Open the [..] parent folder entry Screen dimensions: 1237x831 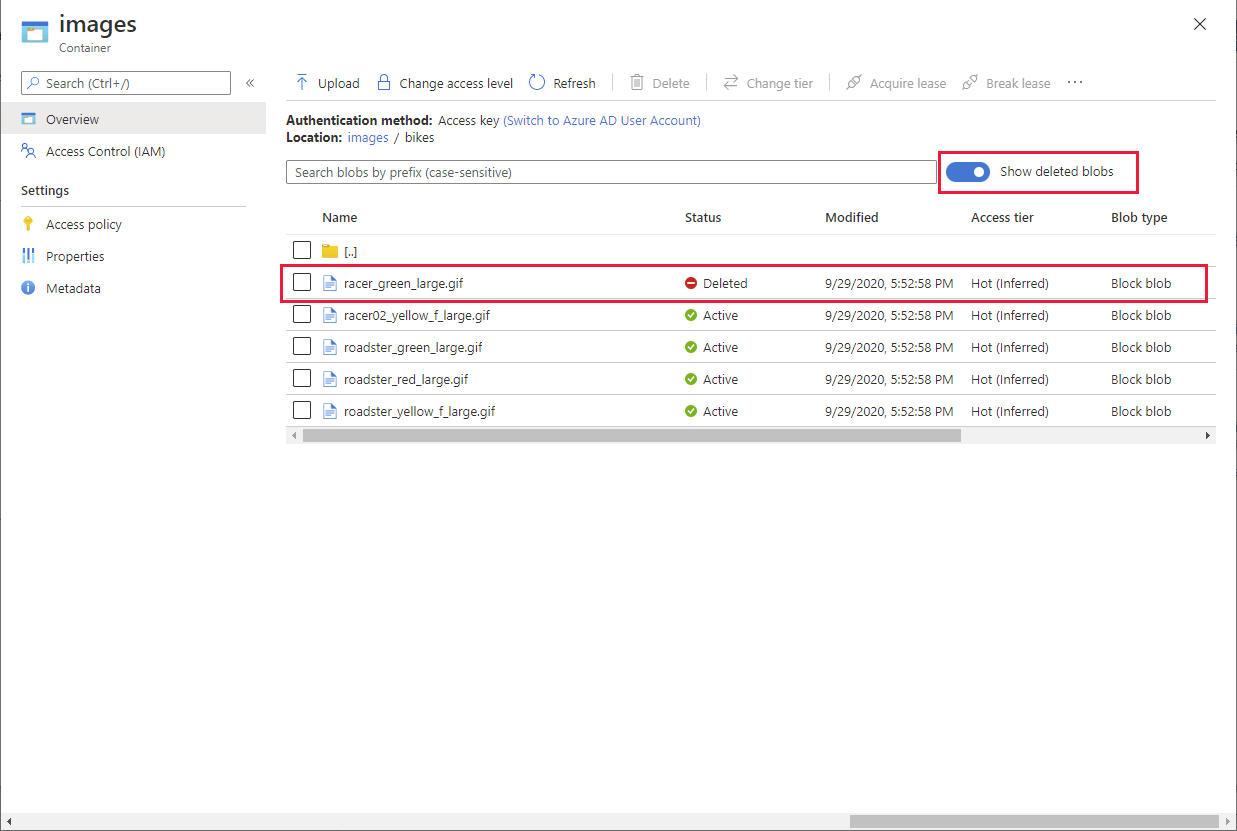[x=350, y=250]
